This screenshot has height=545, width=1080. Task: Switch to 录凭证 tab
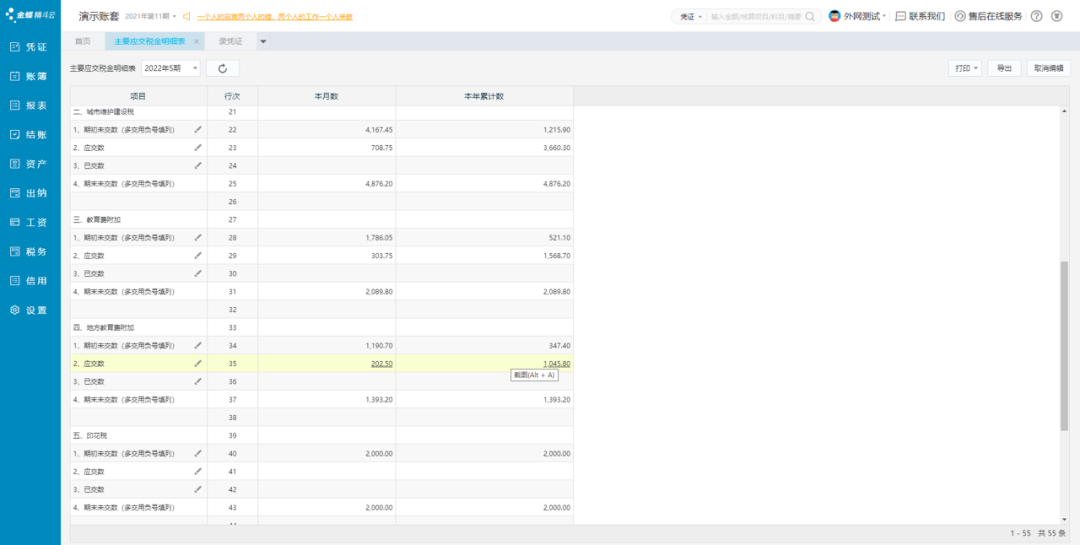click(x=231, y=41)
